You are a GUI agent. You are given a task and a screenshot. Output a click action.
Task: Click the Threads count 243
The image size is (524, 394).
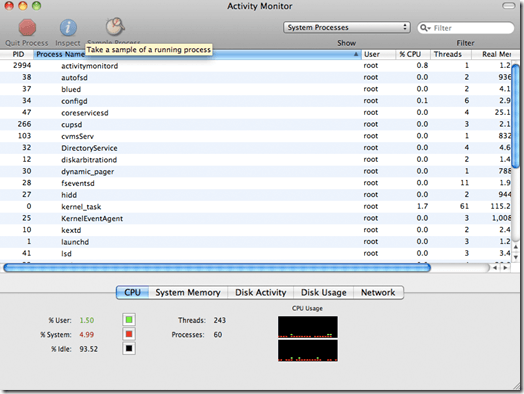click(220, 320)
